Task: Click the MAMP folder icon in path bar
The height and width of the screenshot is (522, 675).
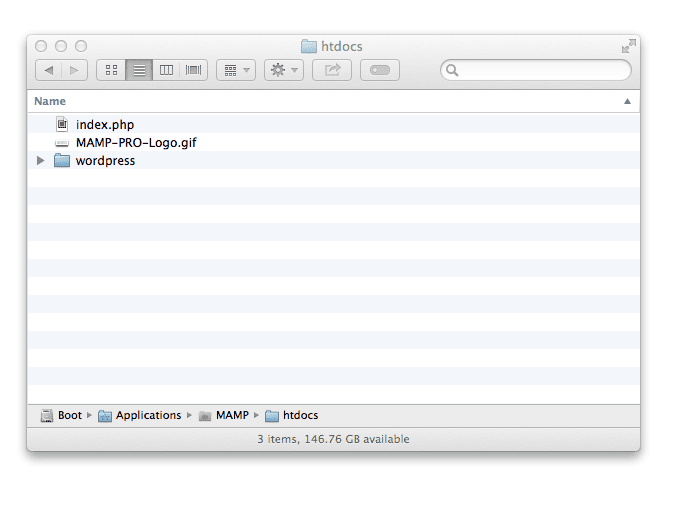Action: click(x=205, y=416)
